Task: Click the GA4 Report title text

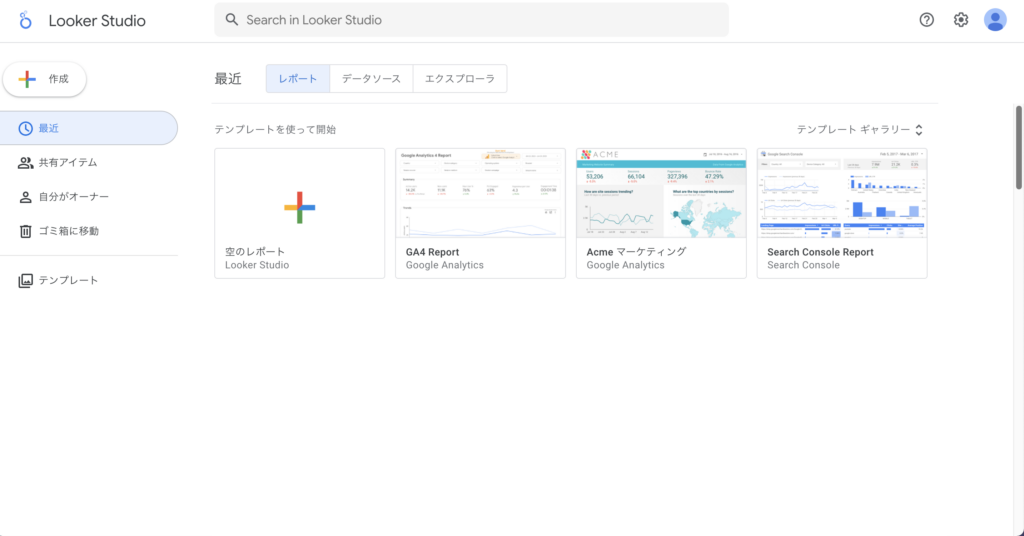Action: click(x=432, y=252)
